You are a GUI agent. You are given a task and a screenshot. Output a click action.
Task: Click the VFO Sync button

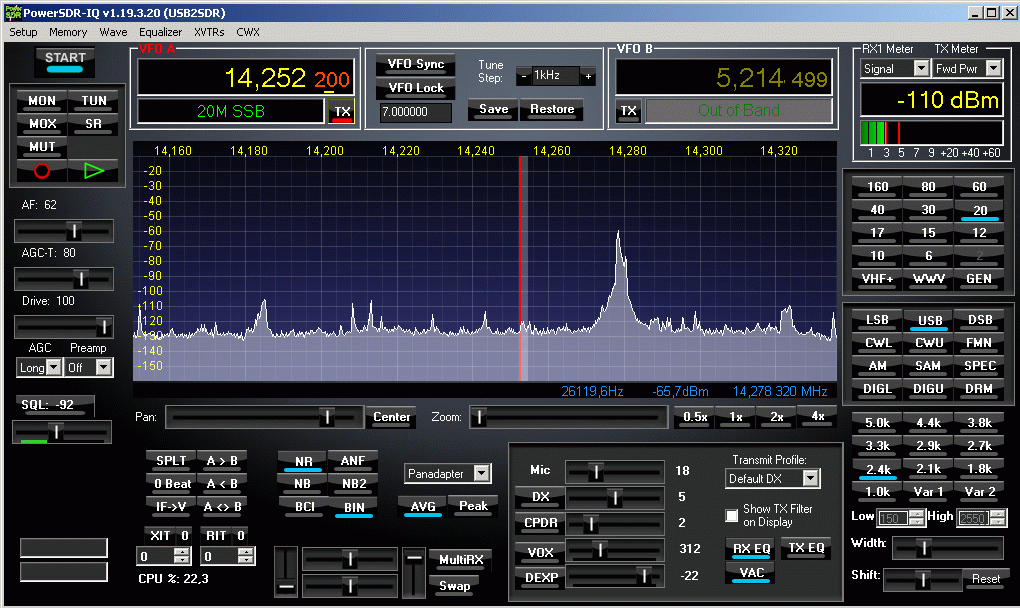(416, 64)
